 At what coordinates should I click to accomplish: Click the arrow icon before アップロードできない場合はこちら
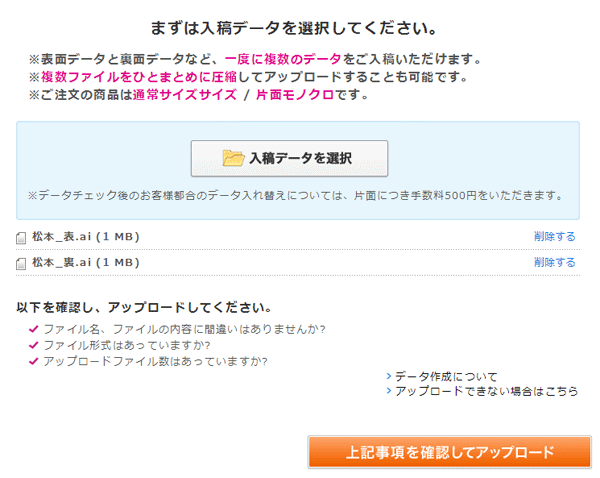(x=389, y=391)
